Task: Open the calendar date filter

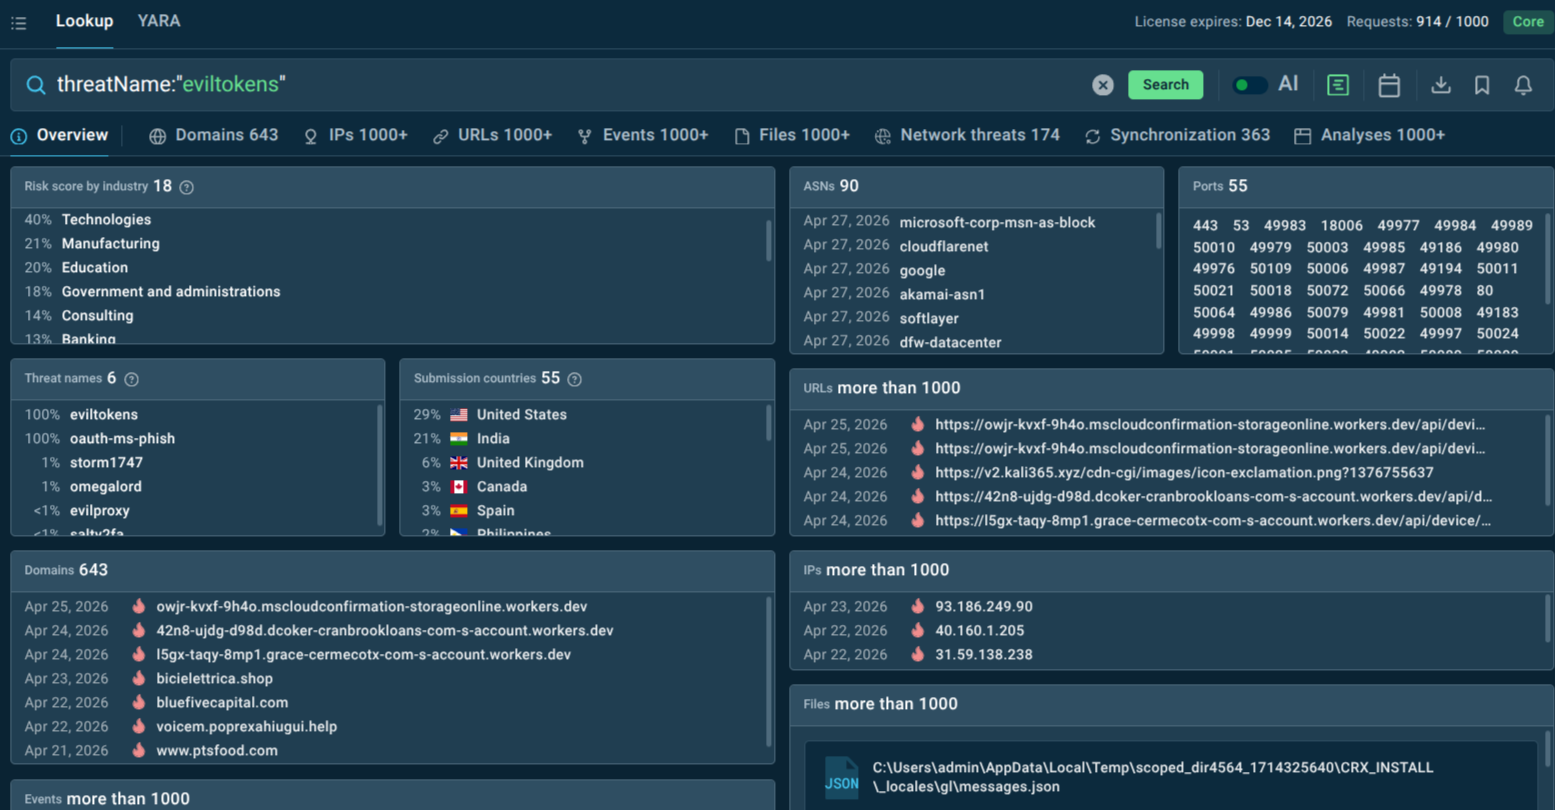Action: coord(1389,85)
